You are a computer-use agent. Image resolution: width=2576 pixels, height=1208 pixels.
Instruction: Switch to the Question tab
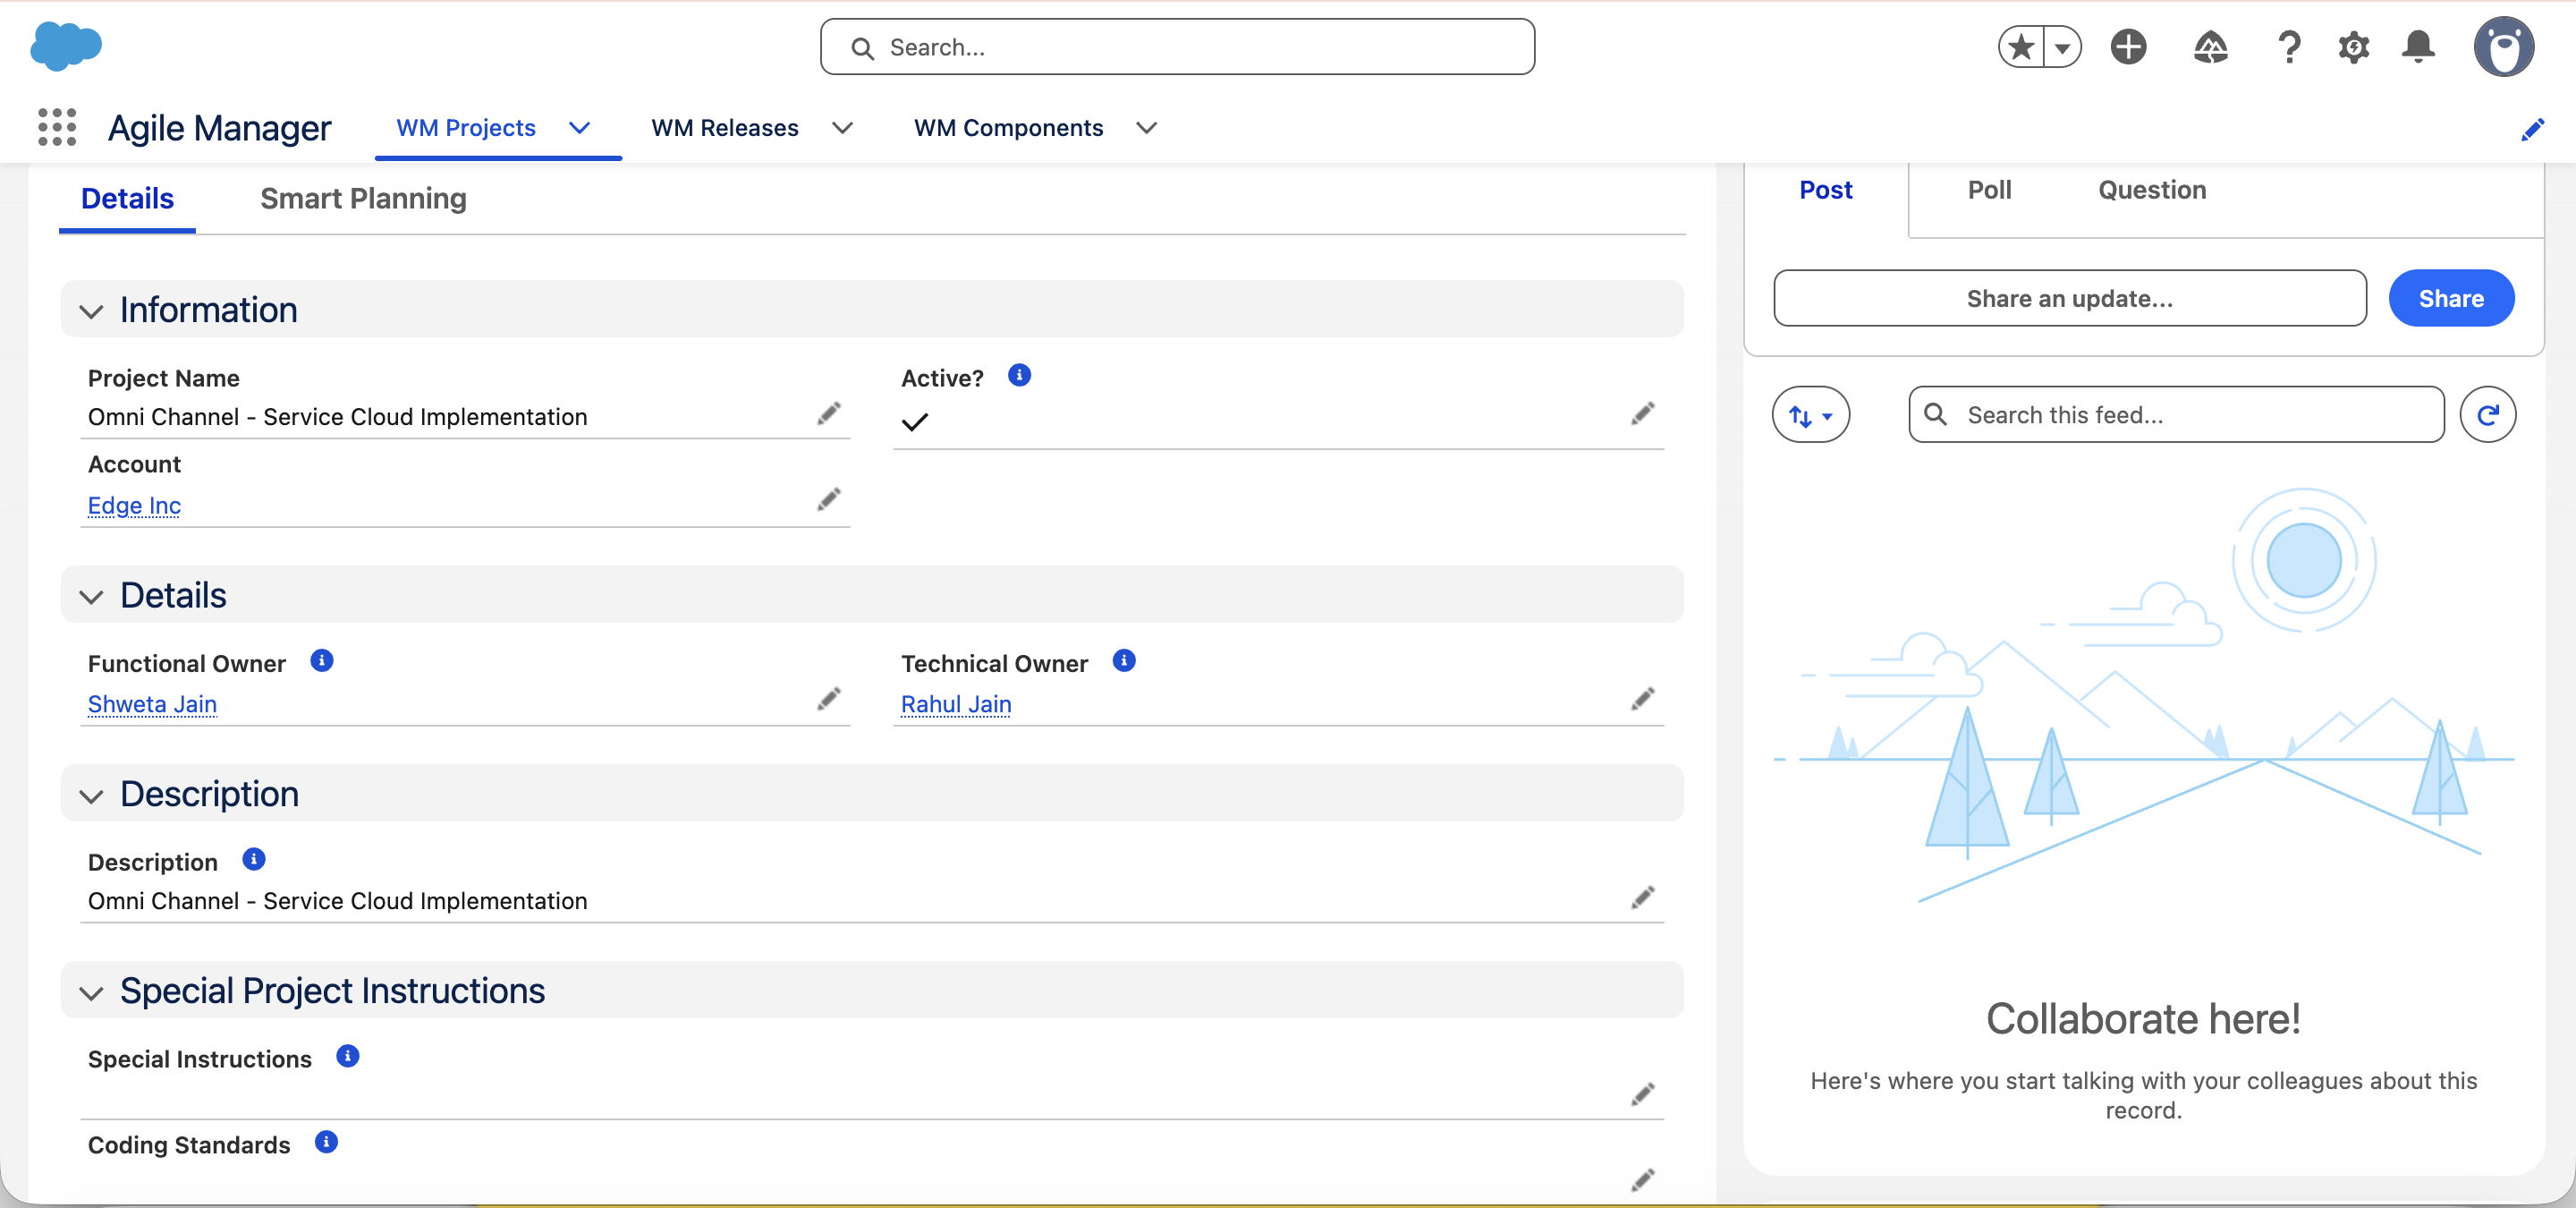2152,190
